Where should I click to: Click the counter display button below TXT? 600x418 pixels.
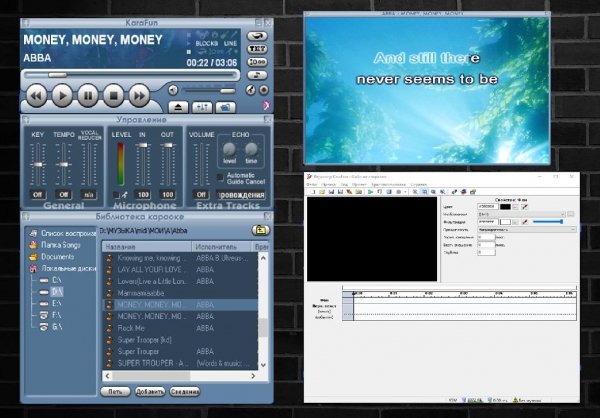[x=257, y=62]
